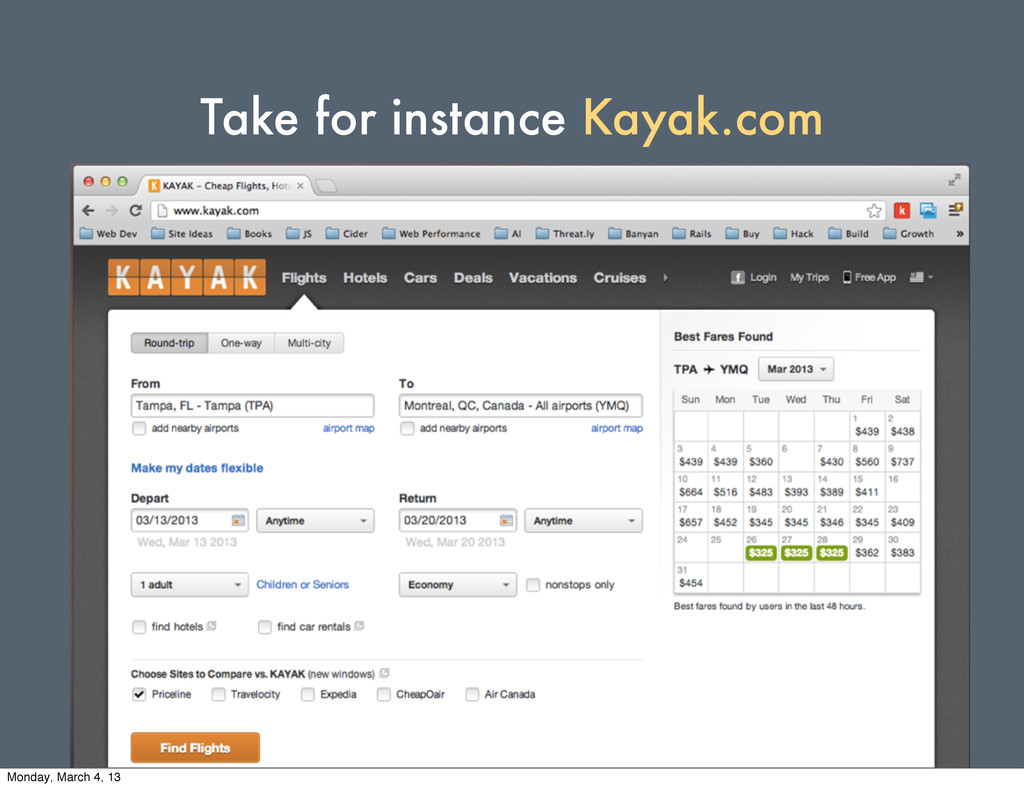1024x788 pixels.
Task: Open the Cruises nav tab
Action: (620, 277)
